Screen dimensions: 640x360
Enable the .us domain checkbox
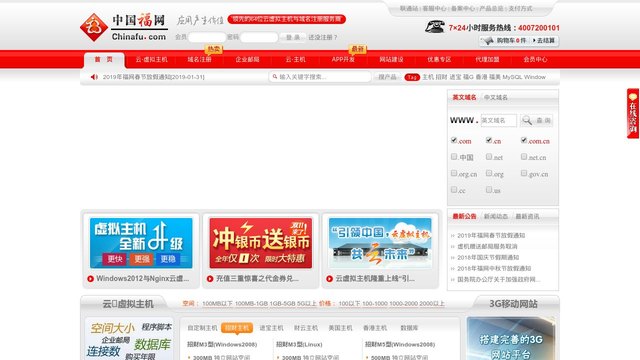(489, 189)
